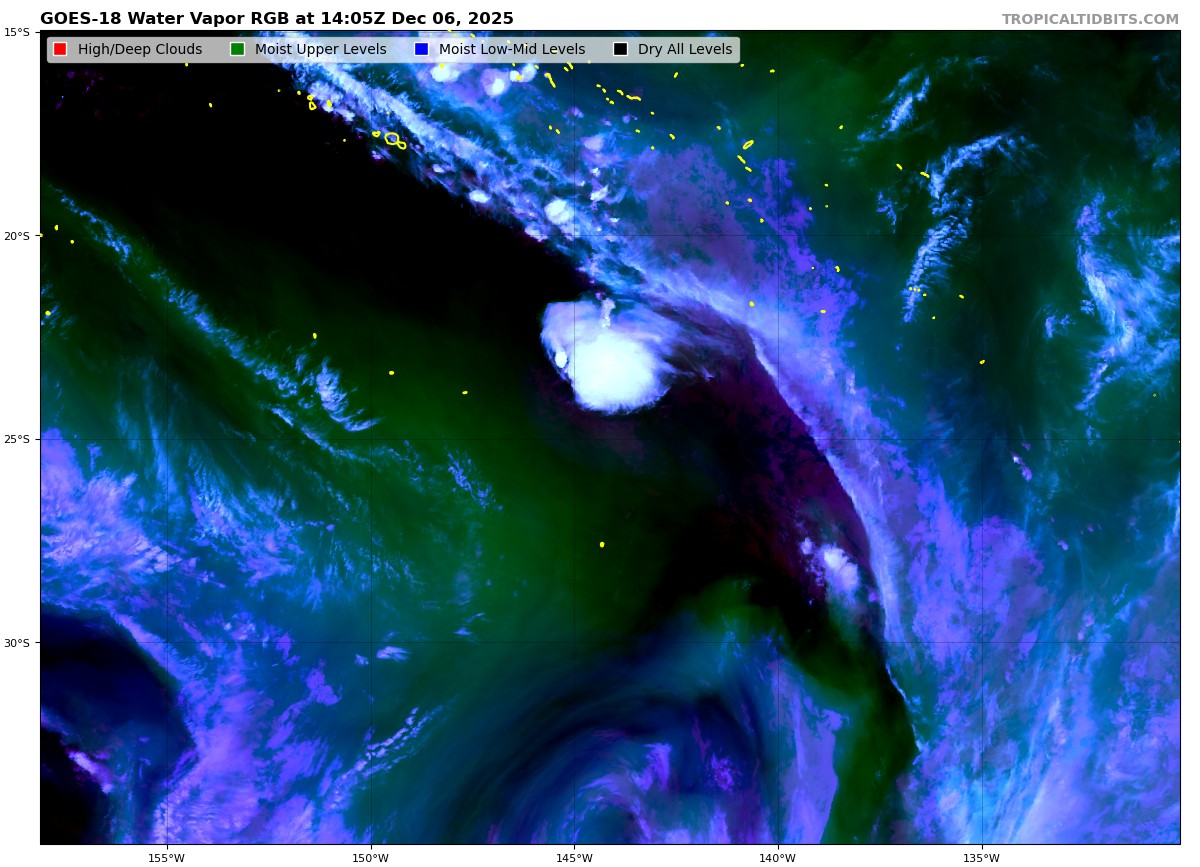The image size is (1200, 867).
Task: Click the black Dry All Levels swatch
Action: pos(620,50)
